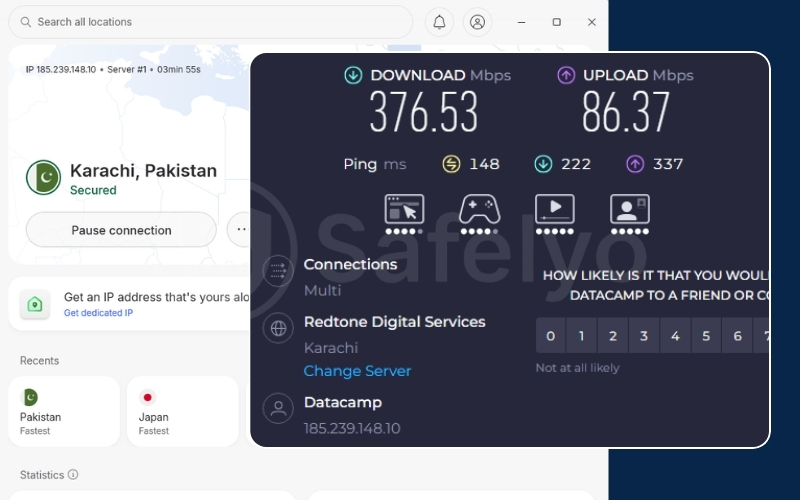The width and height of the screenshot is (800, 500).
Task: Open the account profile icon
Action: [x=477, y=22]
